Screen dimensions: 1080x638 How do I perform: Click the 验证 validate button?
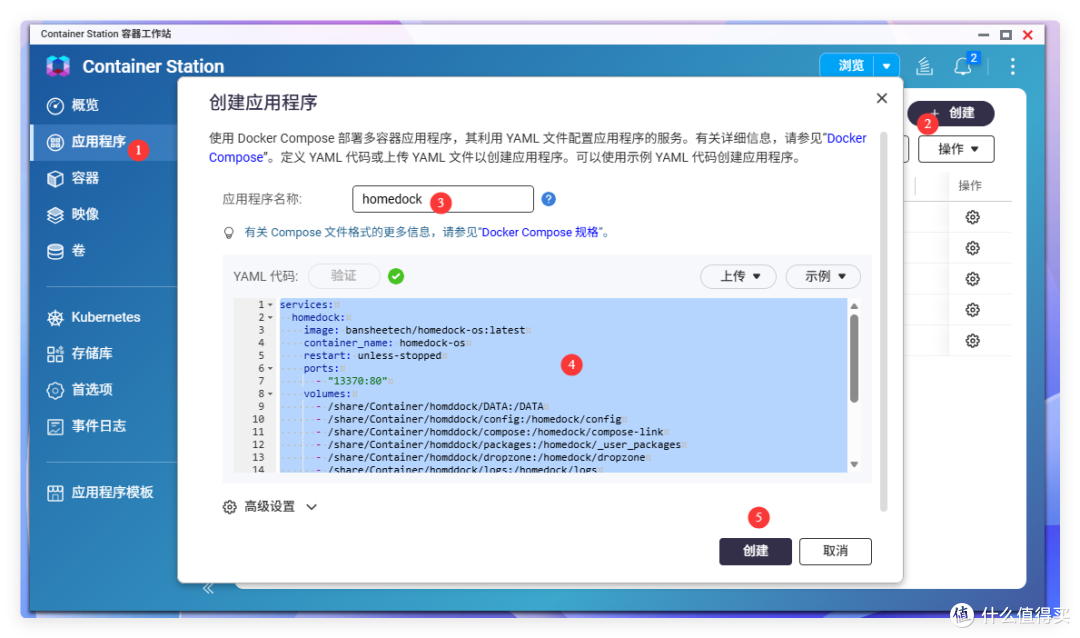[344, 276]
